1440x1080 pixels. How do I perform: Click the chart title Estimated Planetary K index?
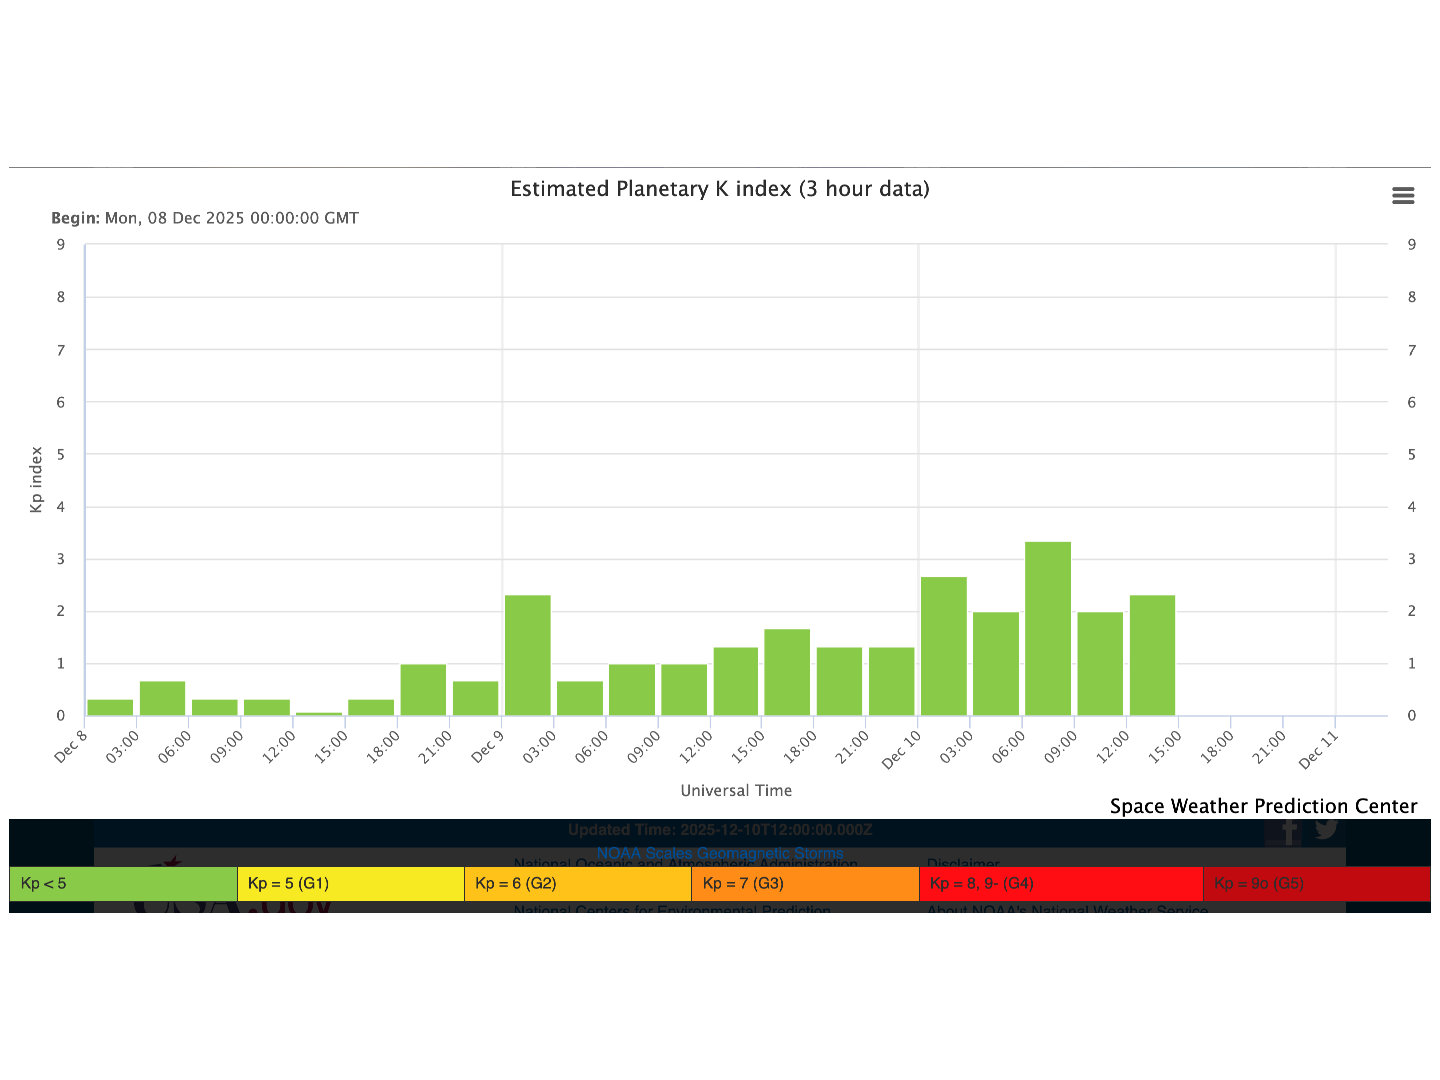click(x=719, y=189)
